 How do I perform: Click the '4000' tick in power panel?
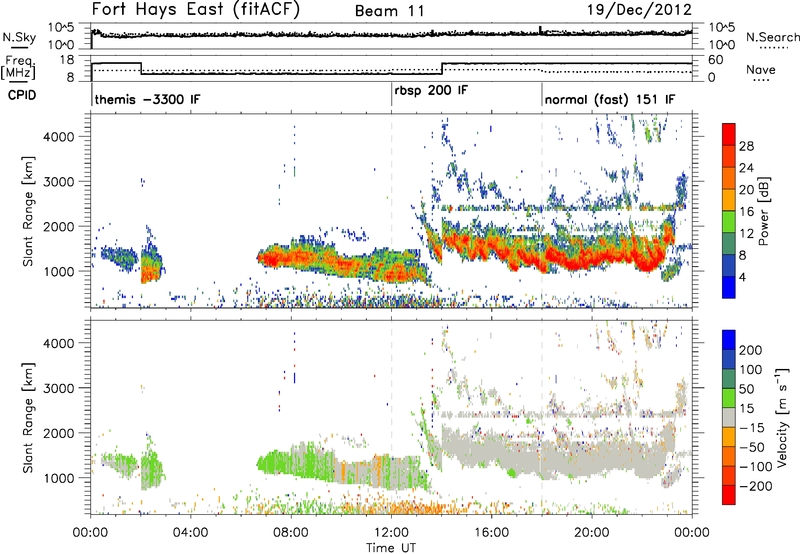click(x=58, y=137)
